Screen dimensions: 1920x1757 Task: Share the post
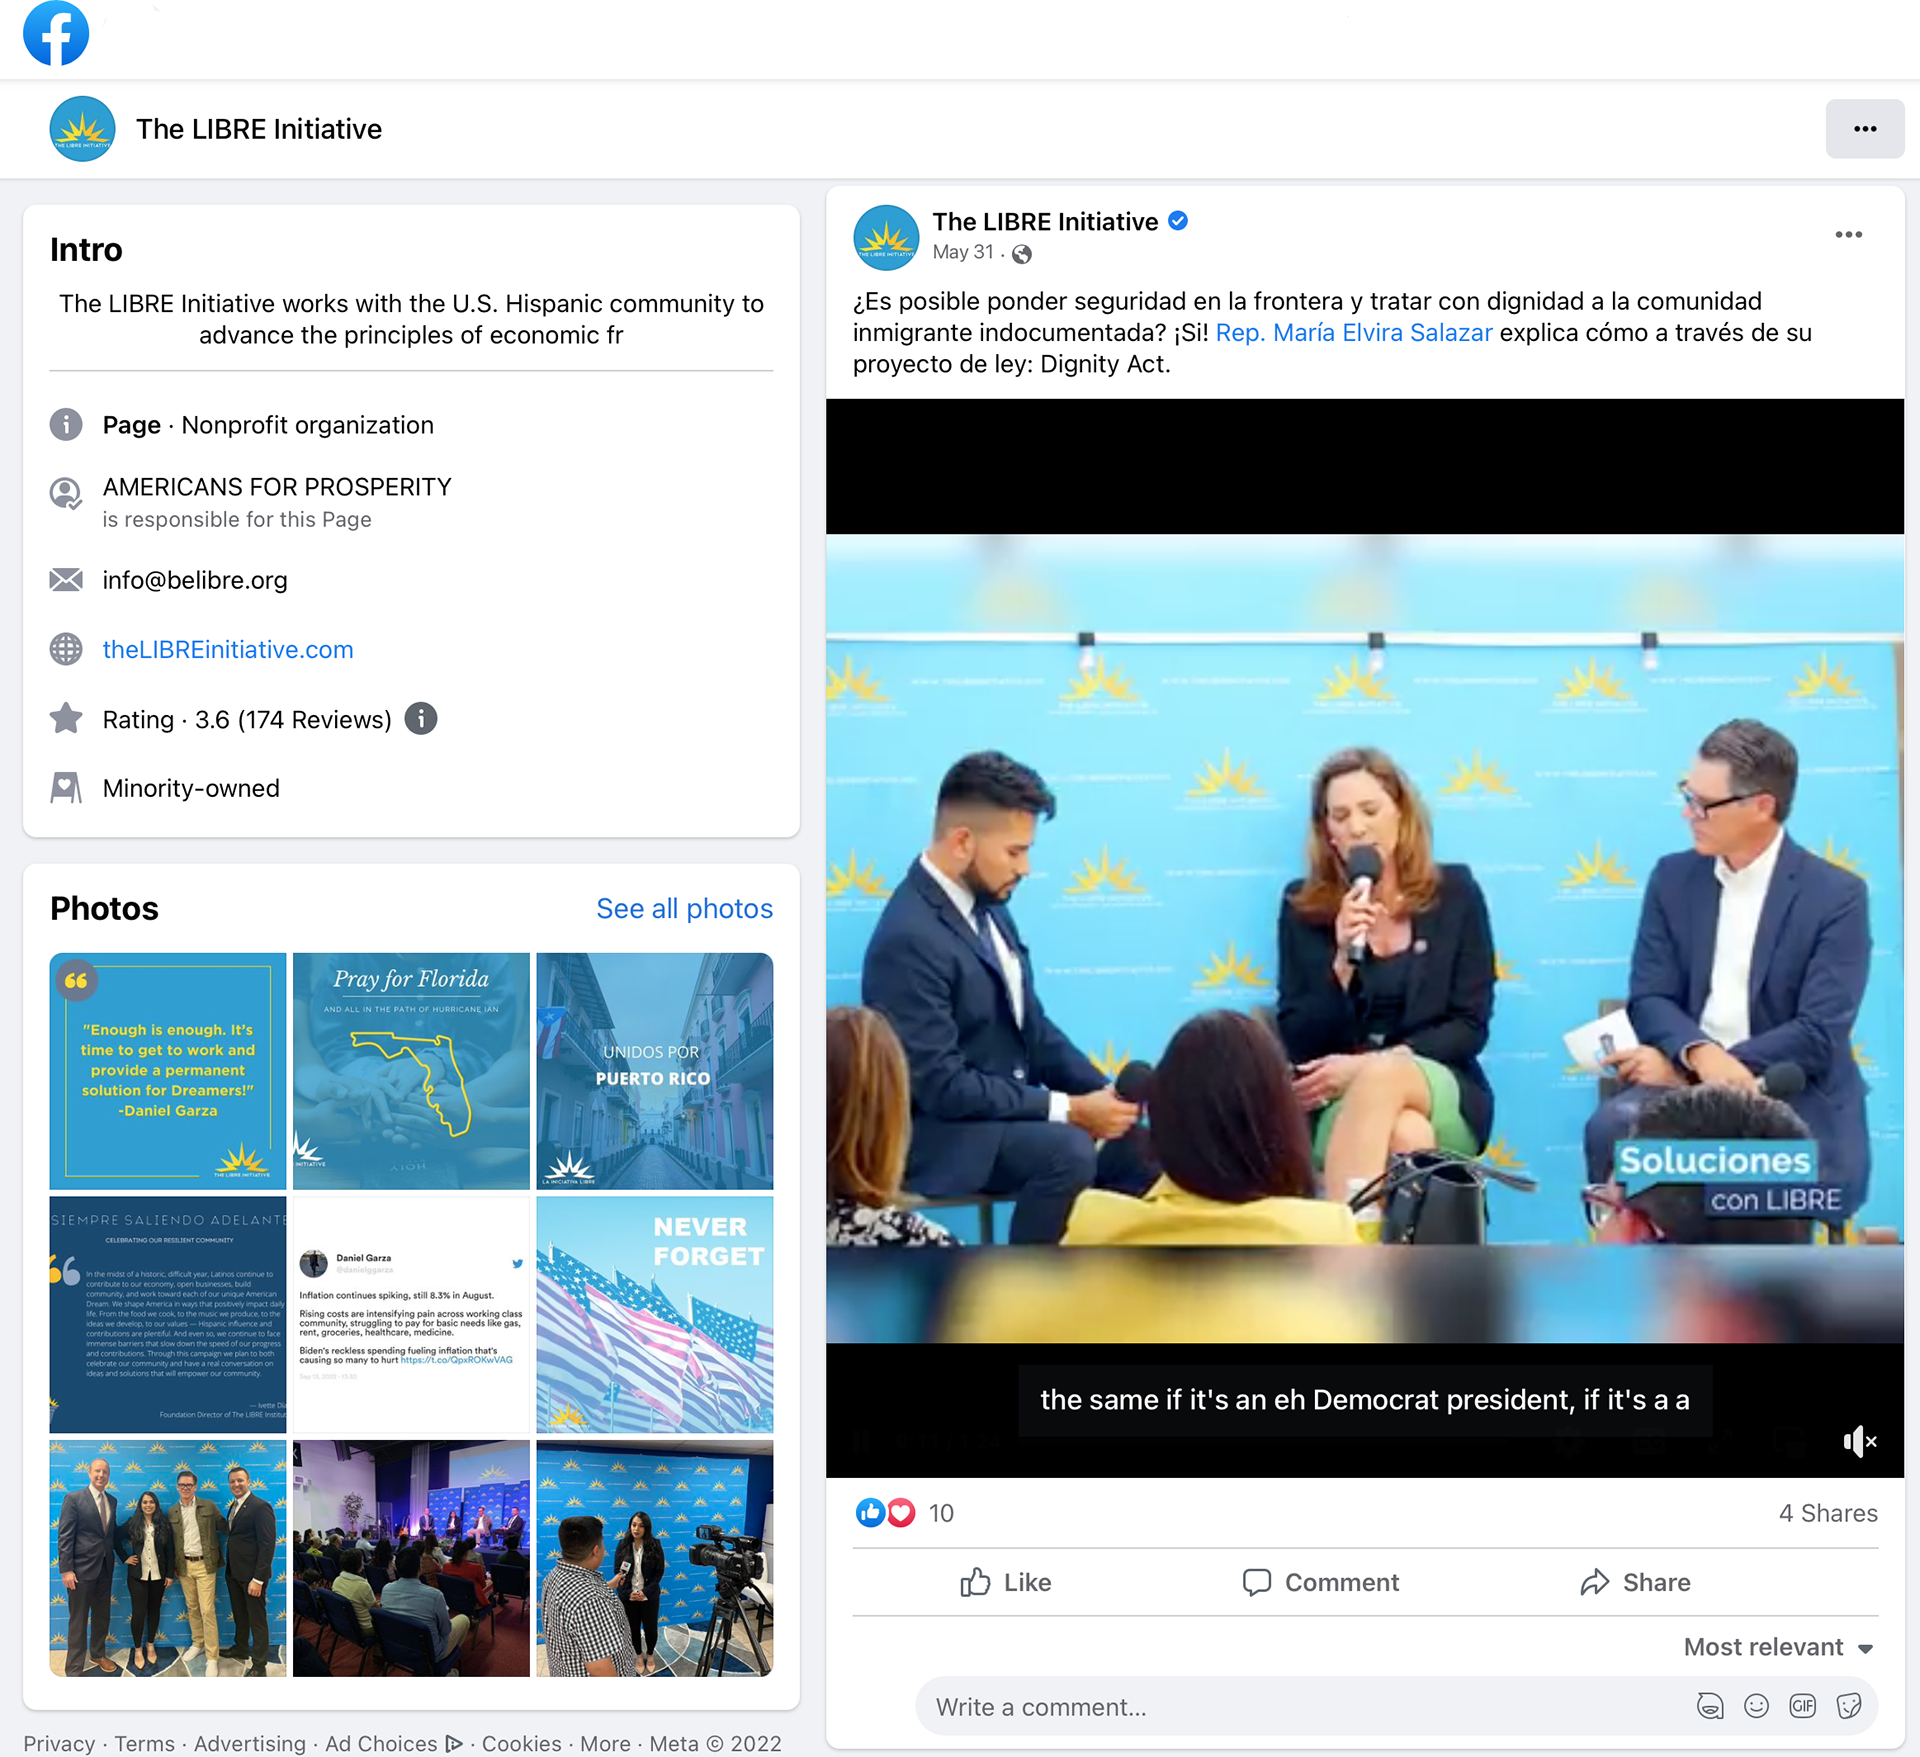tap(1636, 1582)
